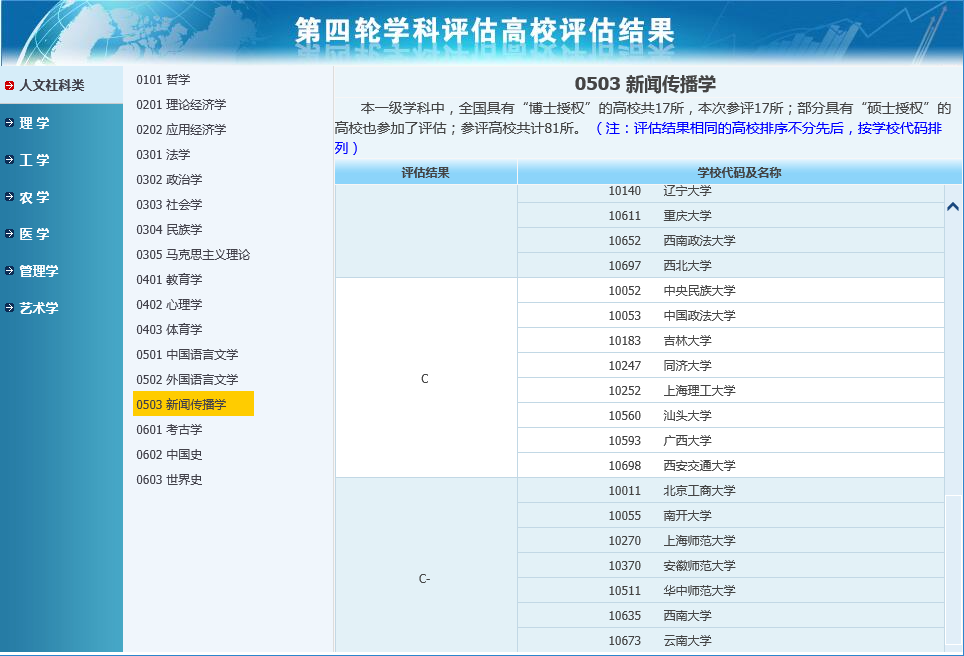Click the scroll-up chevron in results table
This screenshot has width=964, height=656.
(x=953, y=207)
